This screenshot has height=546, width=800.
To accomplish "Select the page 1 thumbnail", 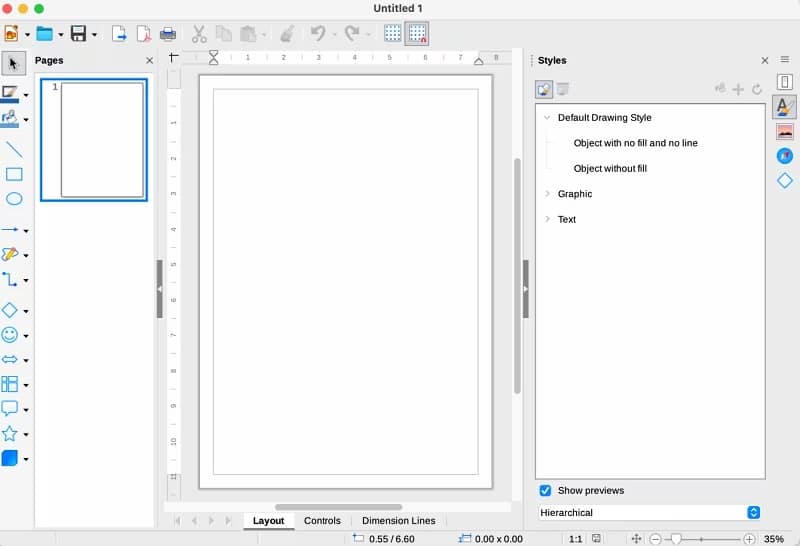I will pos(94,140).
